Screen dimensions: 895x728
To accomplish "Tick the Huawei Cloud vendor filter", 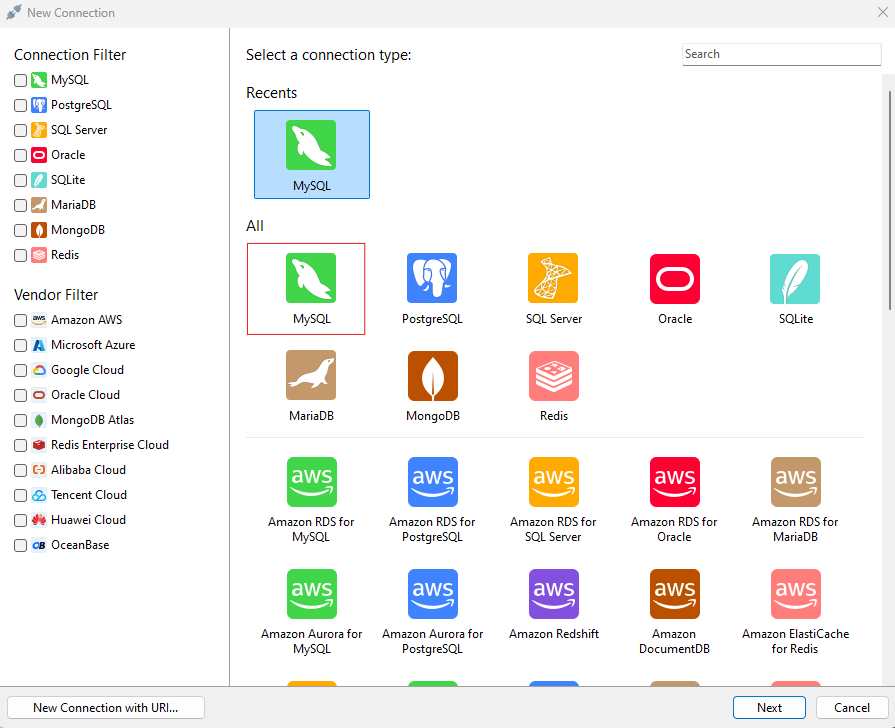I will coord(21,520).
